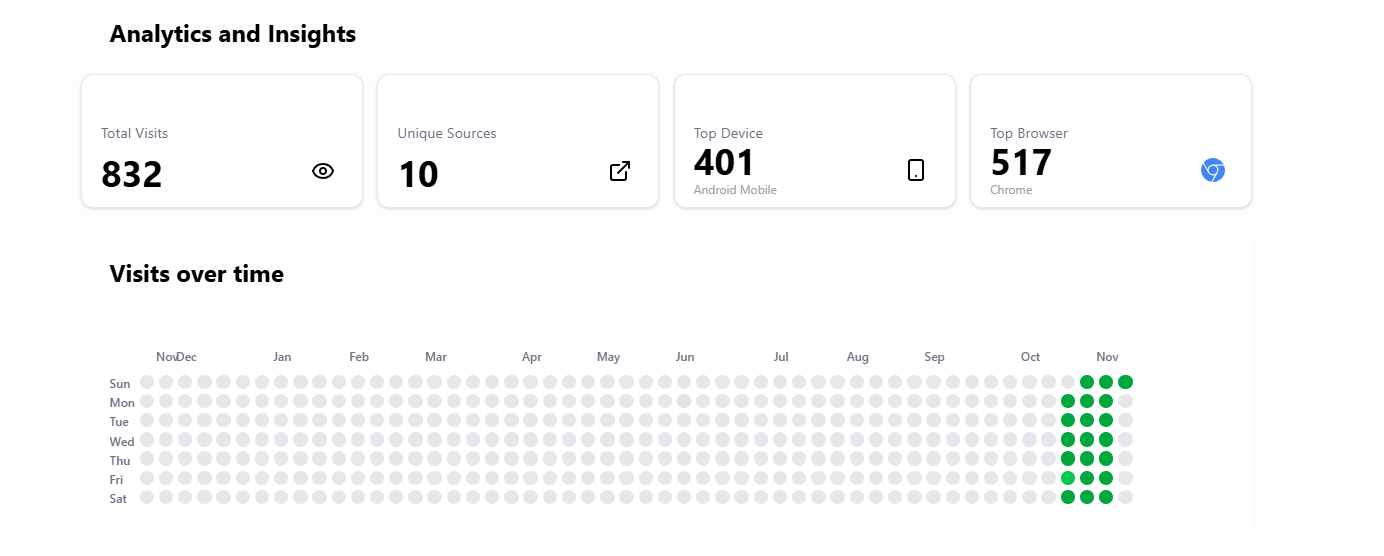Click the Android Mobile device label
Viewport: 1384px width, 556px height.
tap(735, 190)
